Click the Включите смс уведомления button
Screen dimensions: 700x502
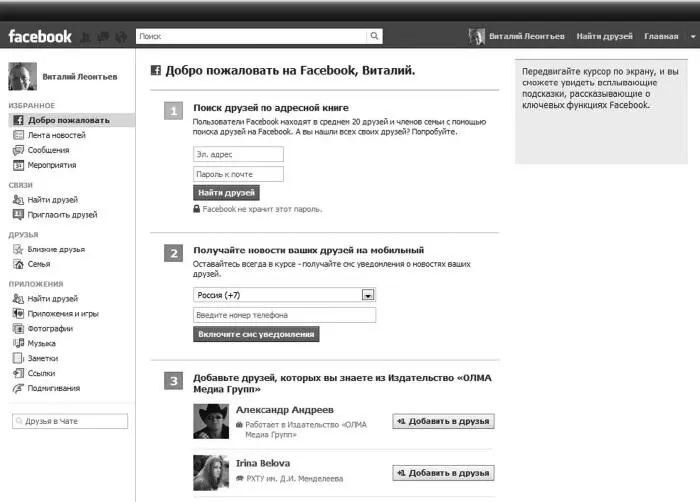tap(256, 334)
